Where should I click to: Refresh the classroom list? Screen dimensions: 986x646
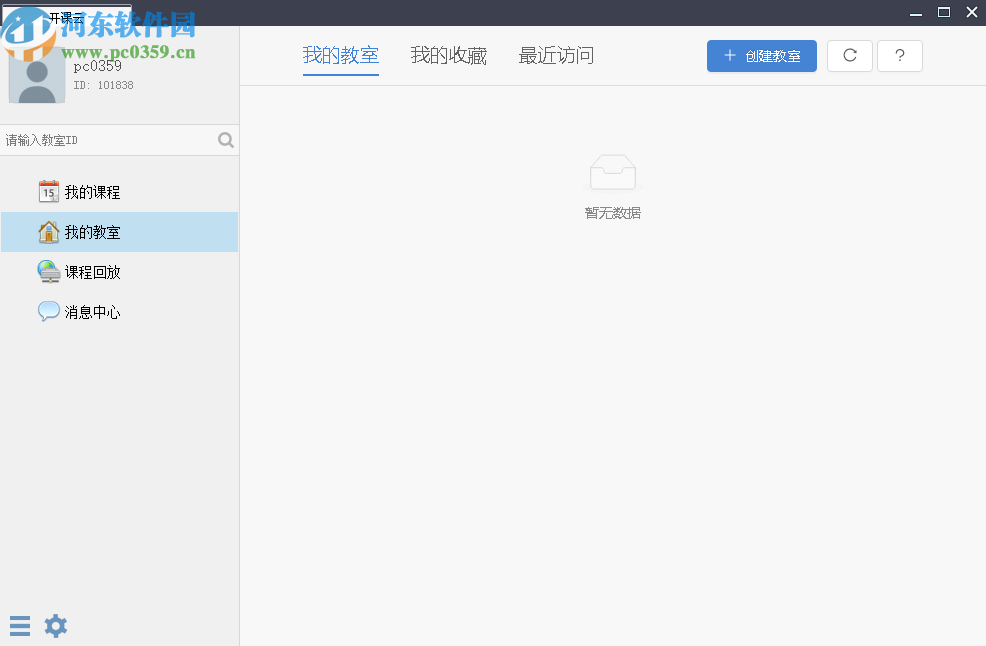click(849, 56)
